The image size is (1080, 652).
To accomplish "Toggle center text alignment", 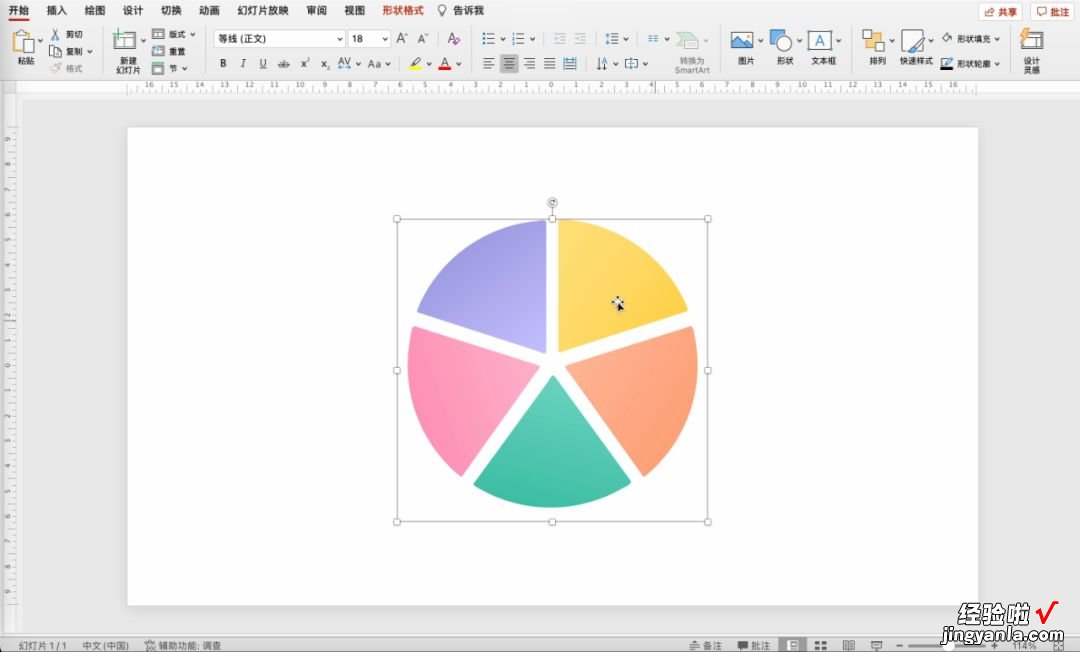I will tap(509, 64).
